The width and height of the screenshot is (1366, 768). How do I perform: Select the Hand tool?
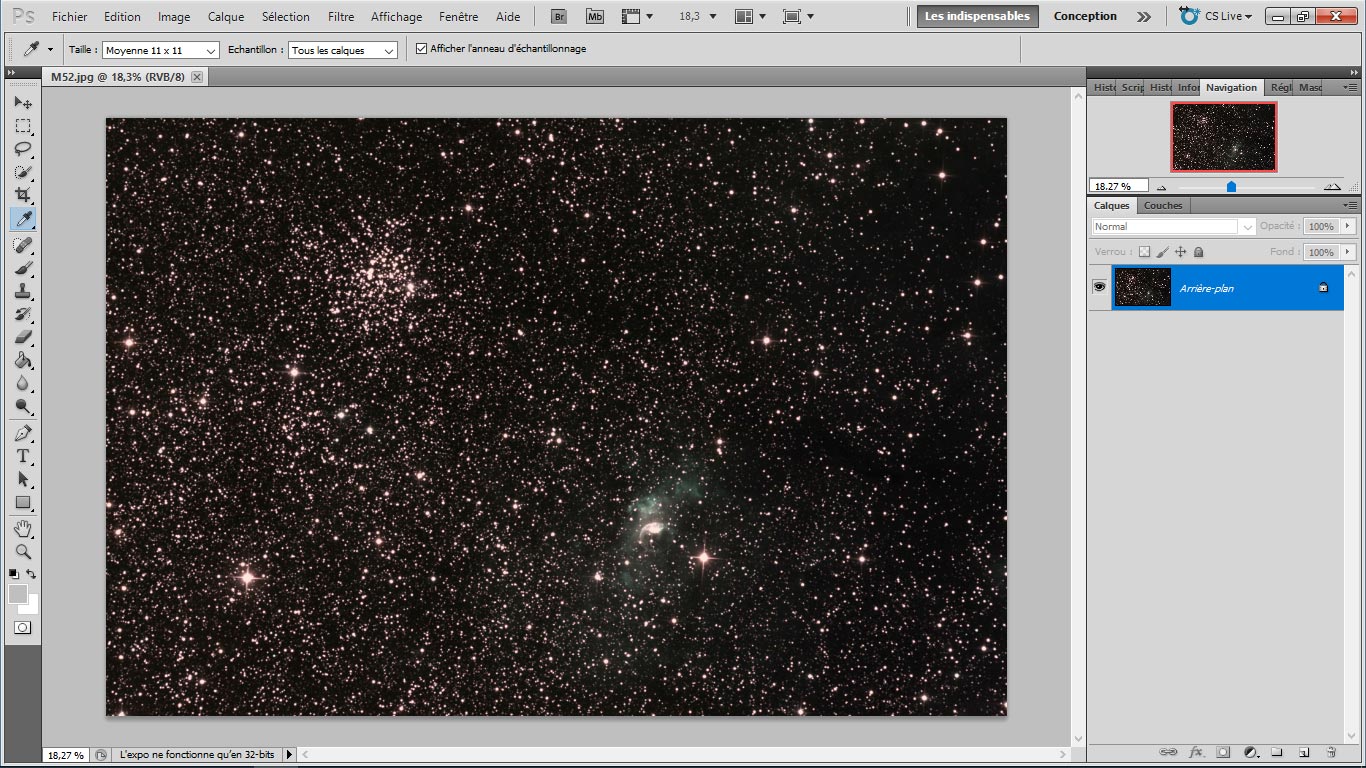23,528
